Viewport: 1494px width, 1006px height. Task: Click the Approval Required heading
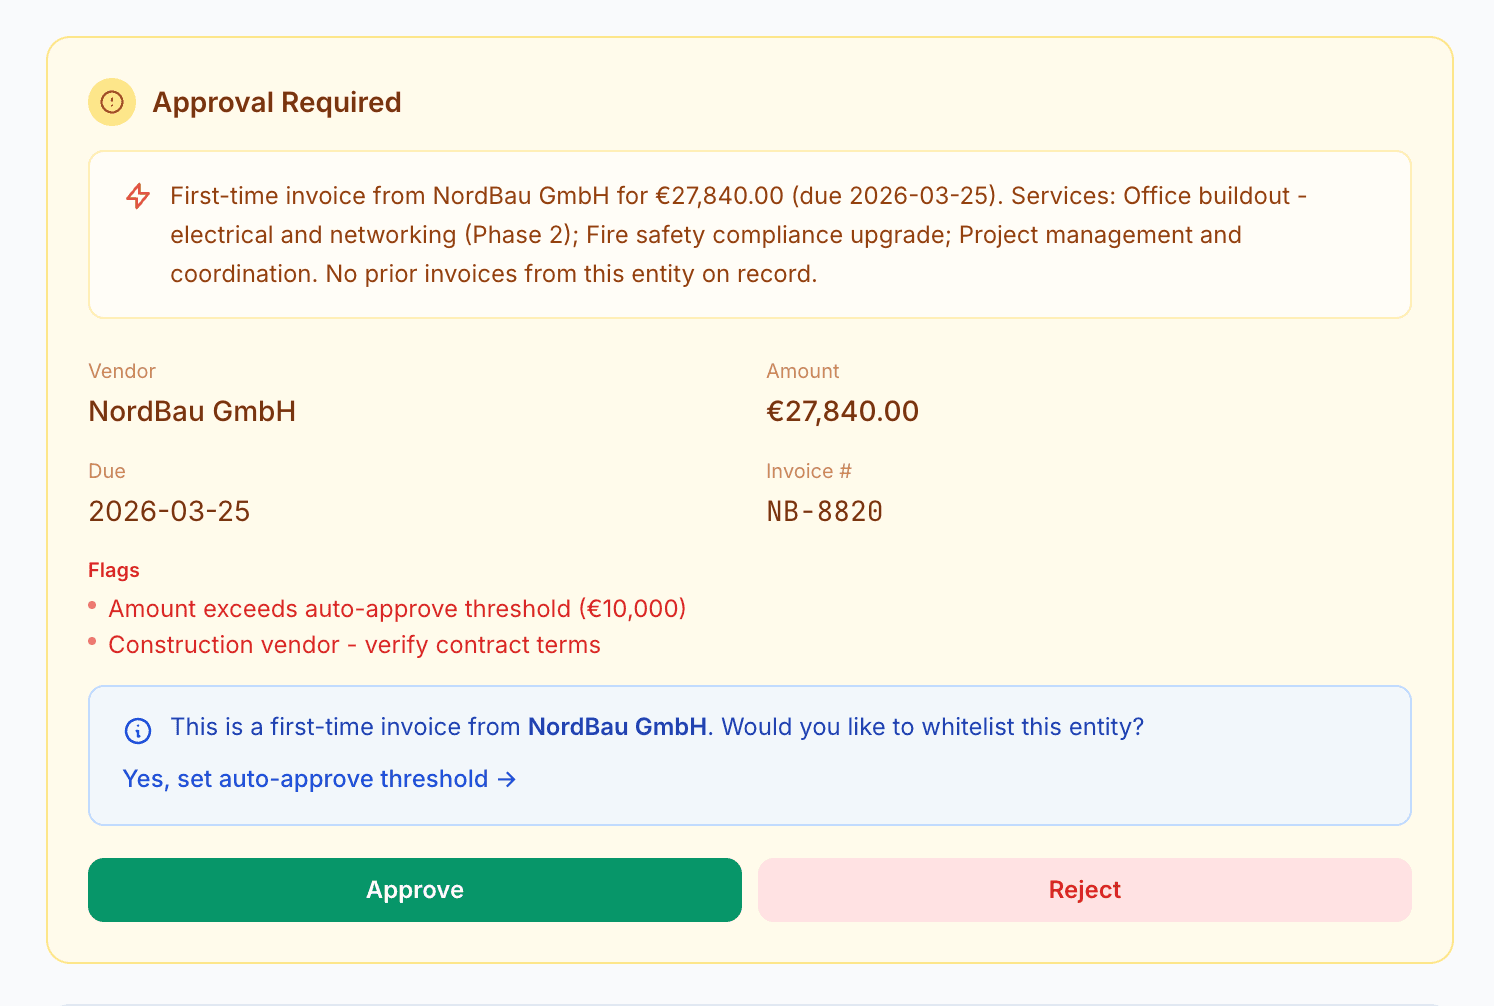277,102
